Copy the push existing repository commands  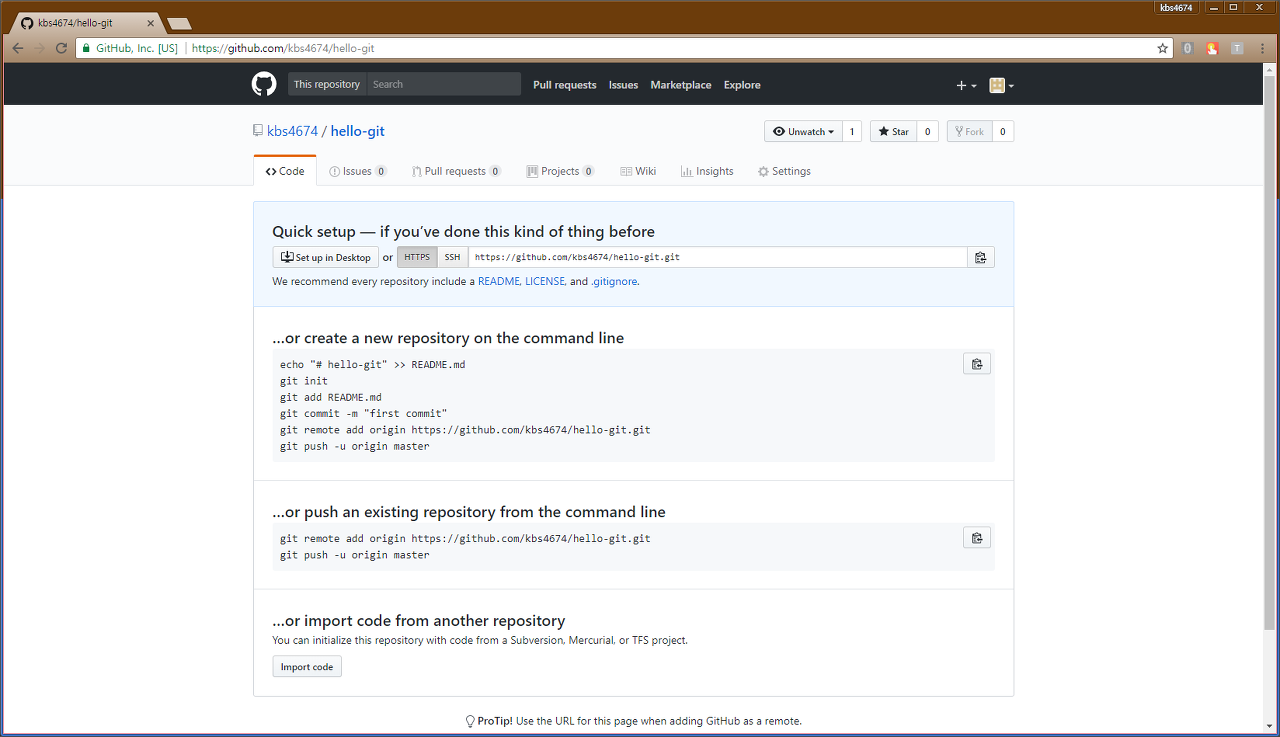click(977, 538)
